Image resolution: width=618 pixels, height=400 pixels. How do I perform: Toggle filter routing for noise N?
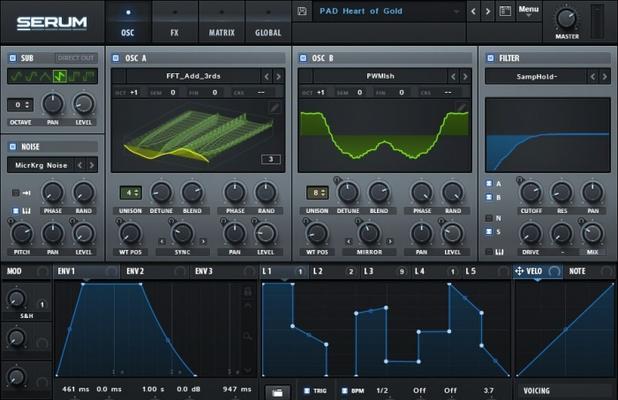point(489,218)
